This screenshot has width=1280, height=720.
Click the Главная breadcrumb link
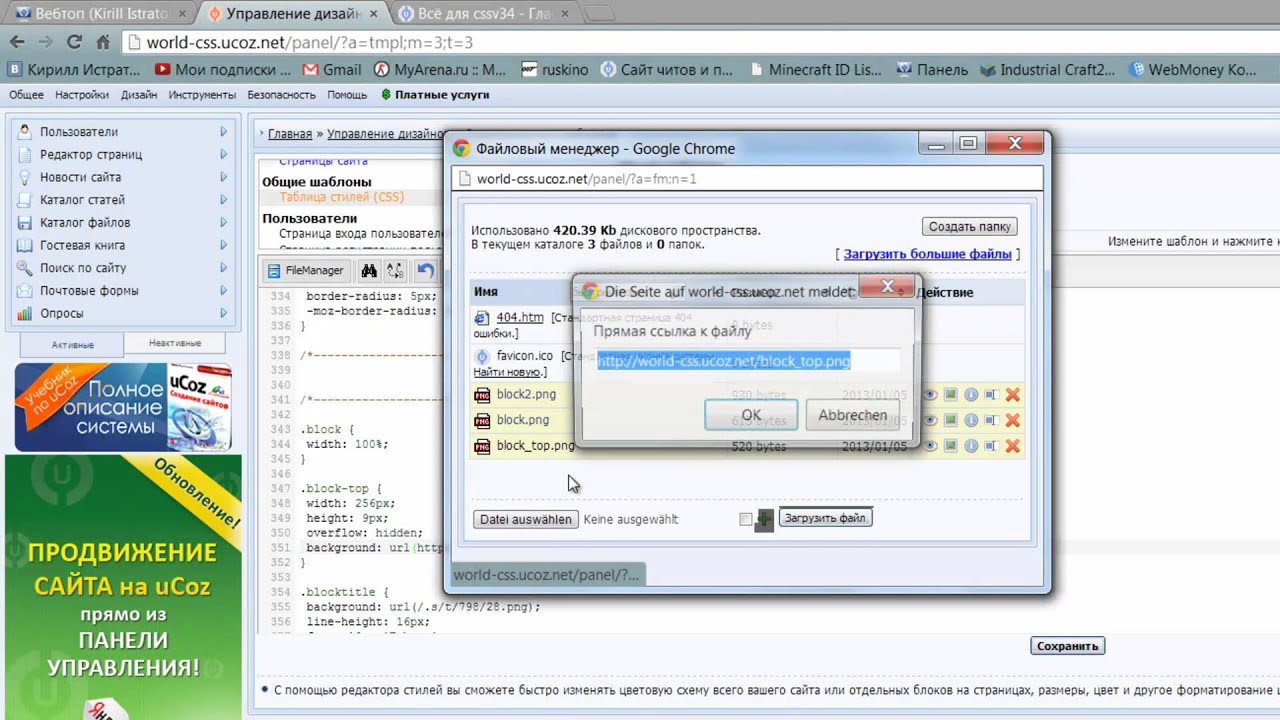(290, 133)
